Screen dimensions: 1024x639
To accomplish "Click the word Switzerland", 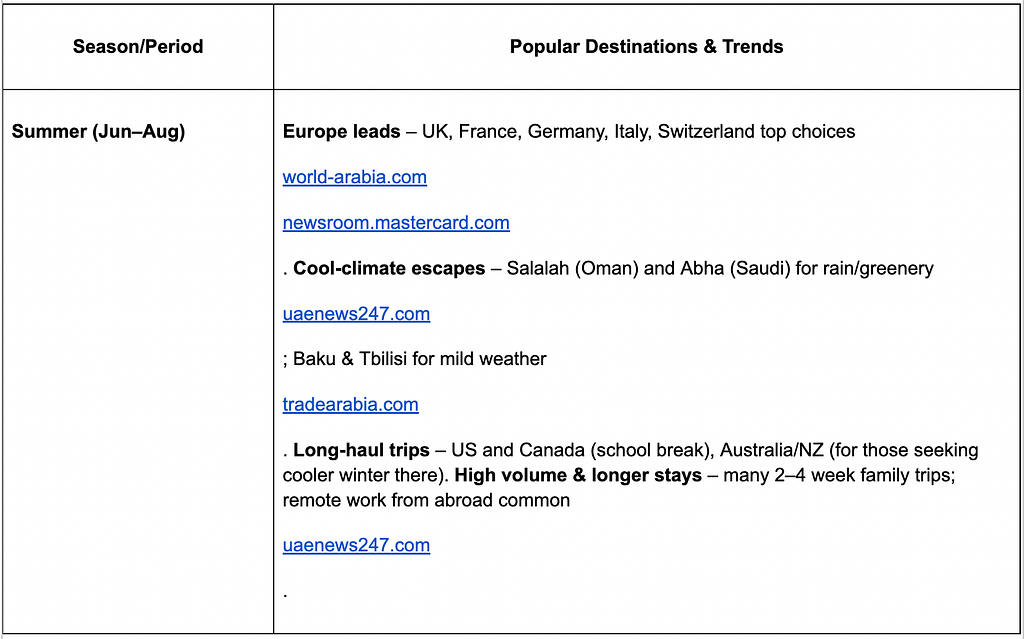I will click(706, 131).
